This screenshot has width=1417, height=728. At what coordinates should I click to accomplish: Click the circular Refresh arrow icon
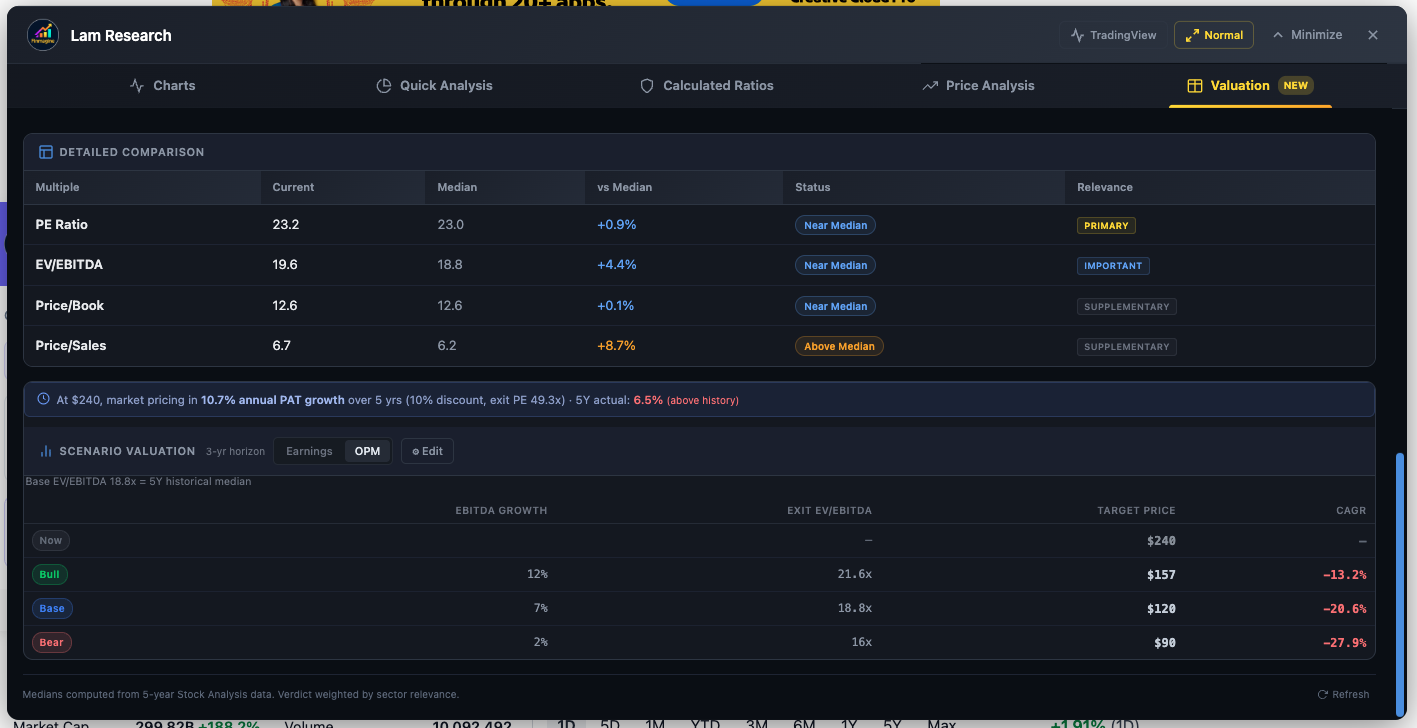[1321, 694]
